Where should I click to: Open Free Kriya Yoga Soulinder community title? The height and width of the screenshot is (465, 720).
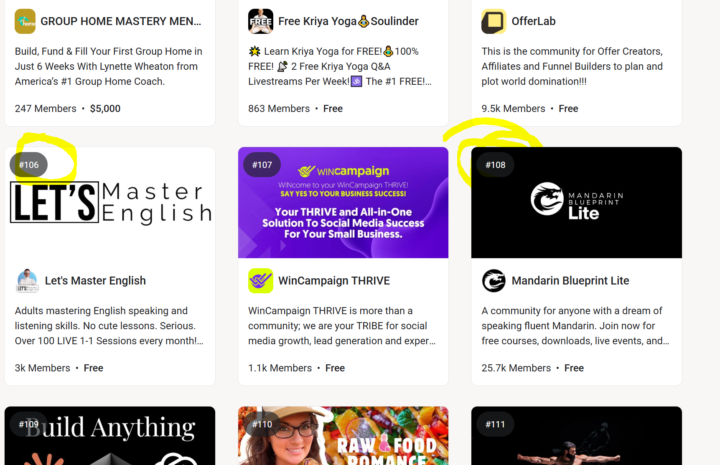pos(348,21)
